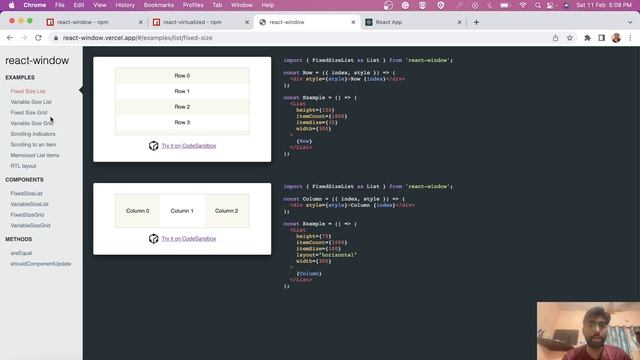Click the date and time in menu bar
The height and width of the screenshot is (360, 640).
[604, 5]
